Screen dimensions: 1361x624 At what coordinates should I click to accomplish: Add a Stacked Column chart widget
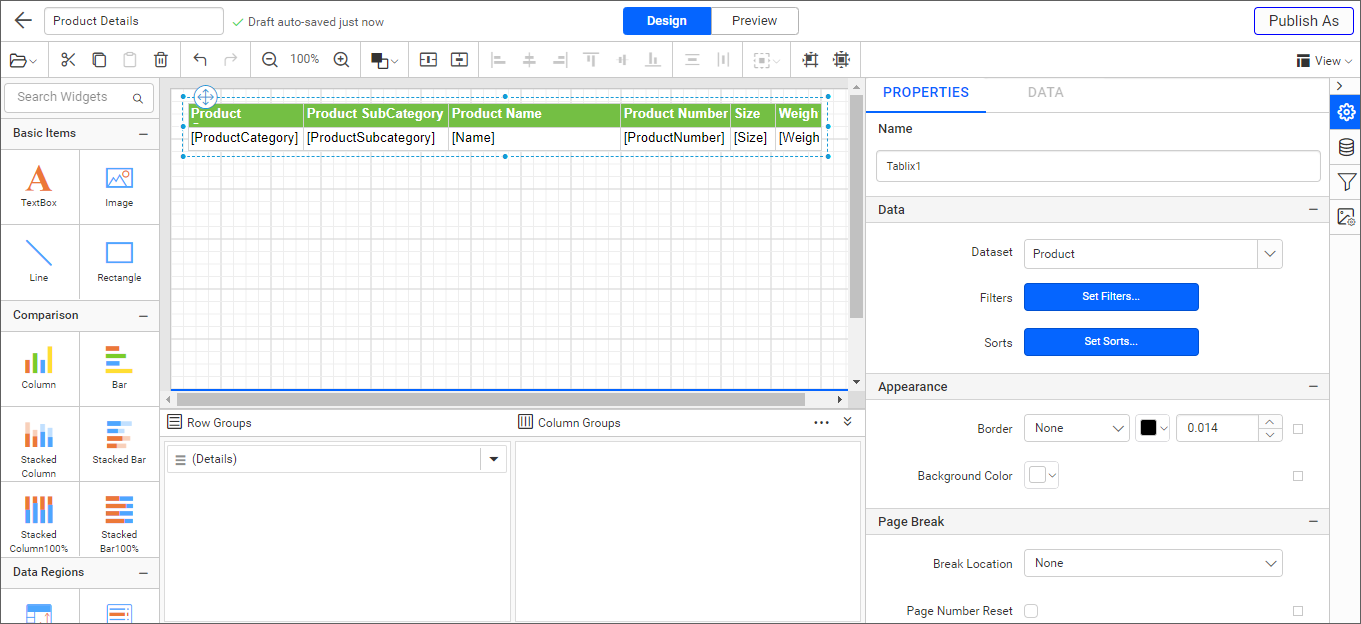pyautogui.click(x=39, y=444)
